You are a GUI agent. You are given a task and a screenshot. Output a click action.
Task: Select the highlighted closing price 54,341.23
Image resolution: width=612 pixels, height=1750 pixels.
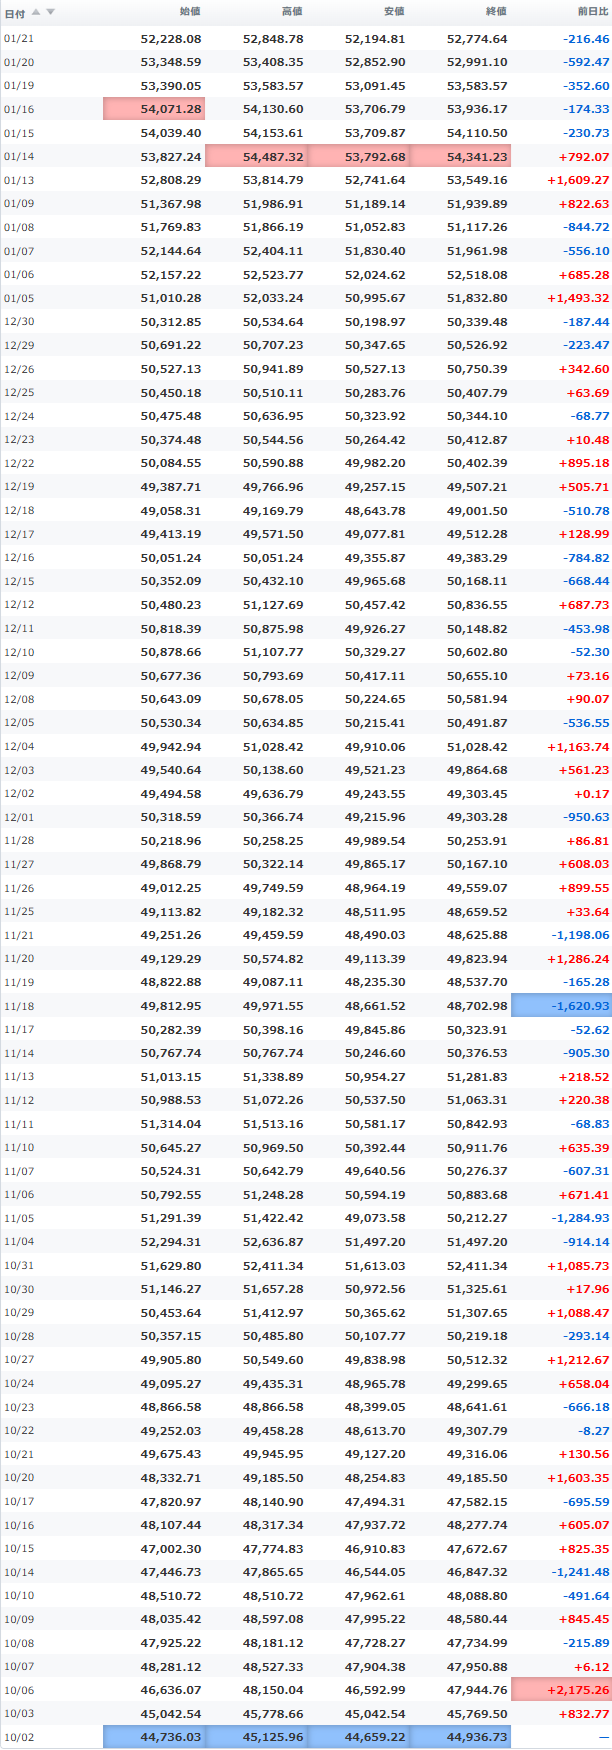pyautogui.click(x=461, y=156)
